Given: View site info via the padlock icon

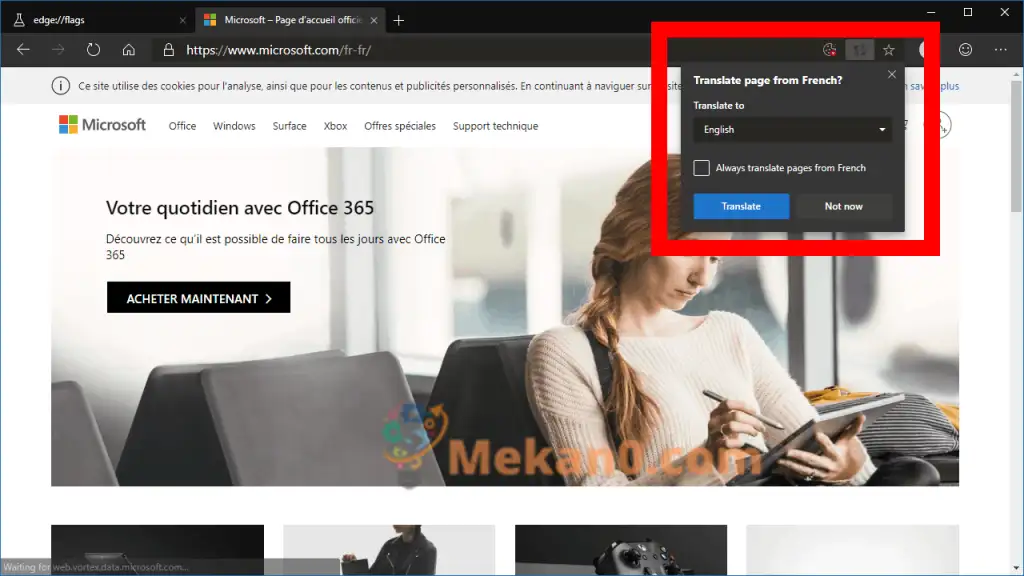Looking at the screenshot, I should point(168,49).
